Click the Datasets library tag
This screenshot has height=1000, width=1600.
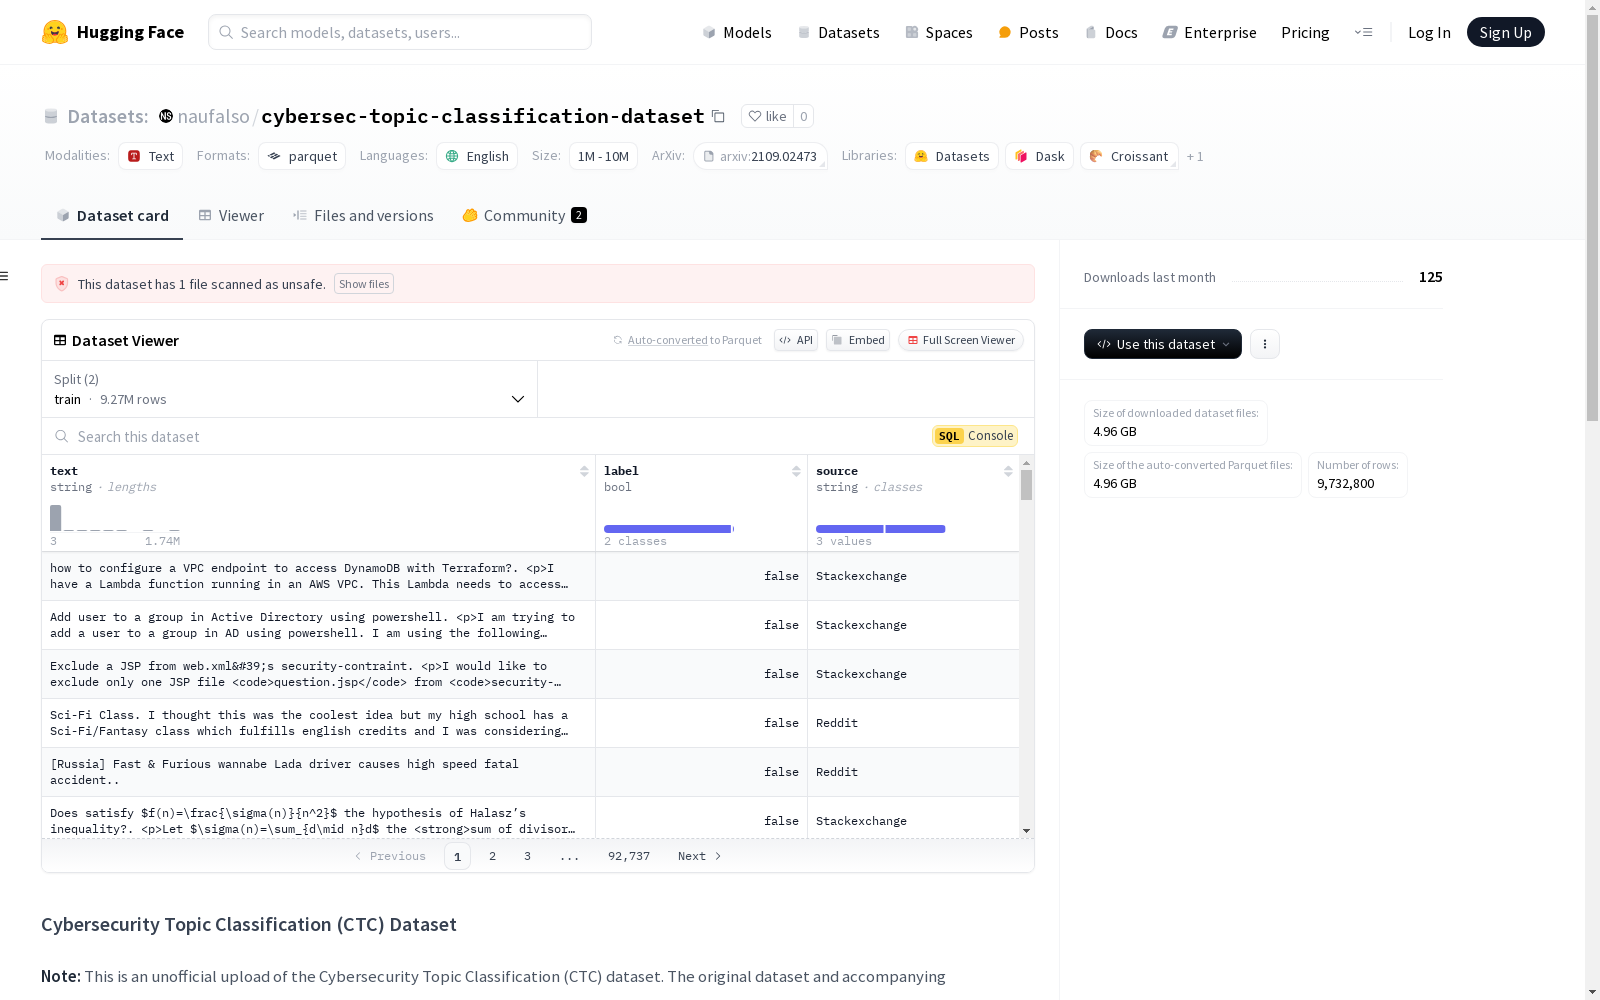pos(952,156)
